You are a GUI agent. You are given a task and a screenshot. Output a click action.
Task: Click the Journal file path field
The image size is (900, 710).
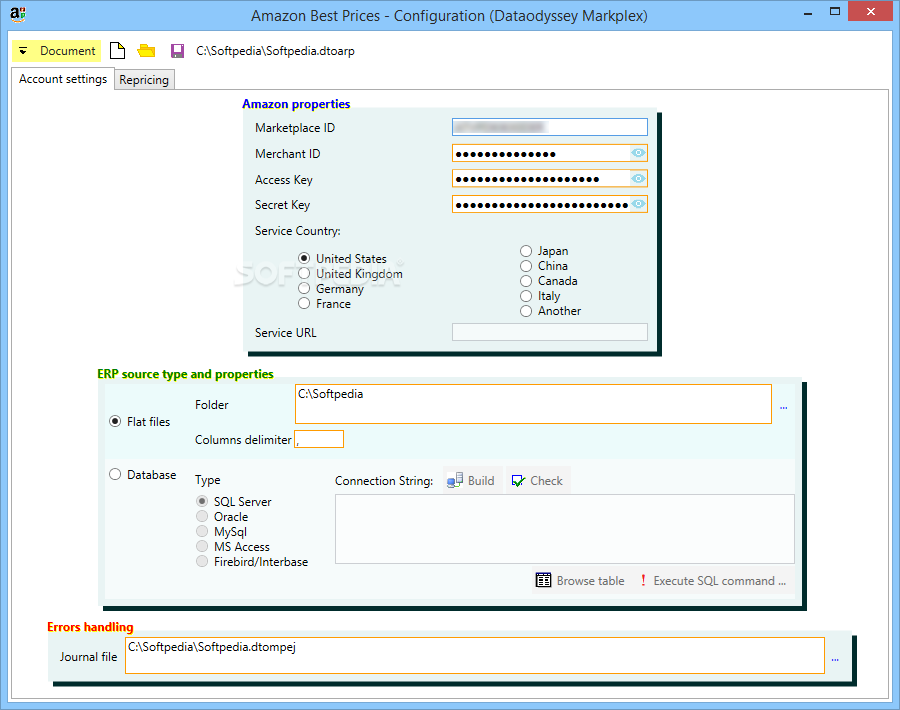pyautogui.click(x=475, y=655)
